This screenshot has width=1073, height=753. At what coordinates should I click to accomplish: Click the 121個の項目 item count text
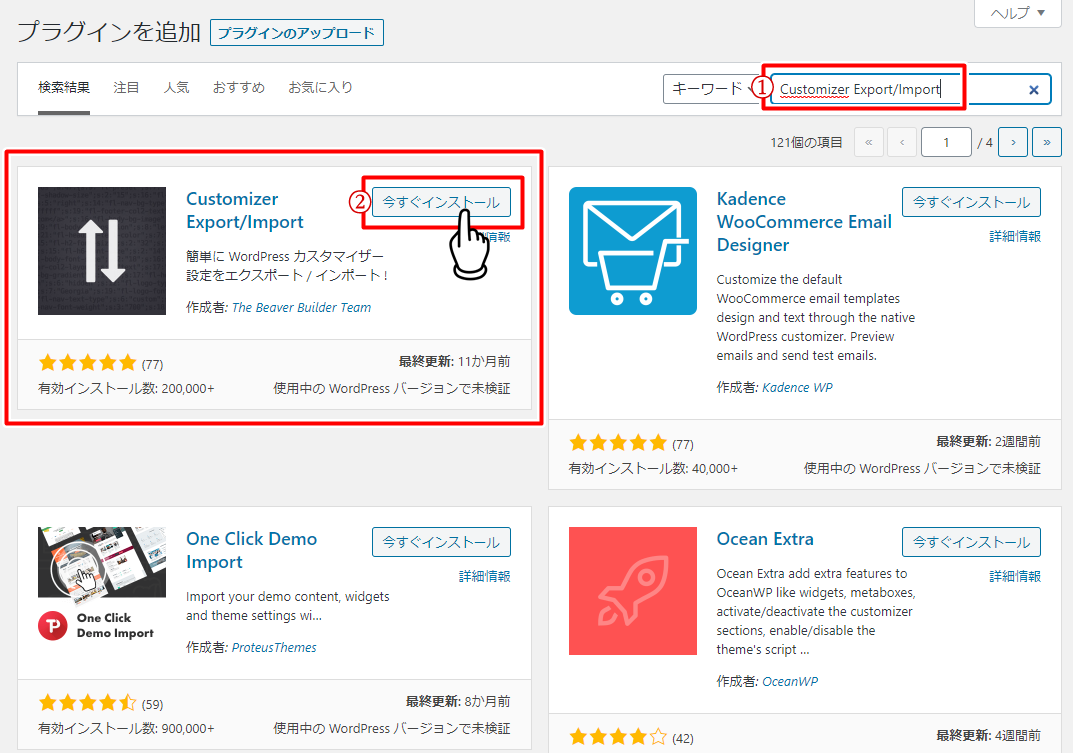(806, 142)
